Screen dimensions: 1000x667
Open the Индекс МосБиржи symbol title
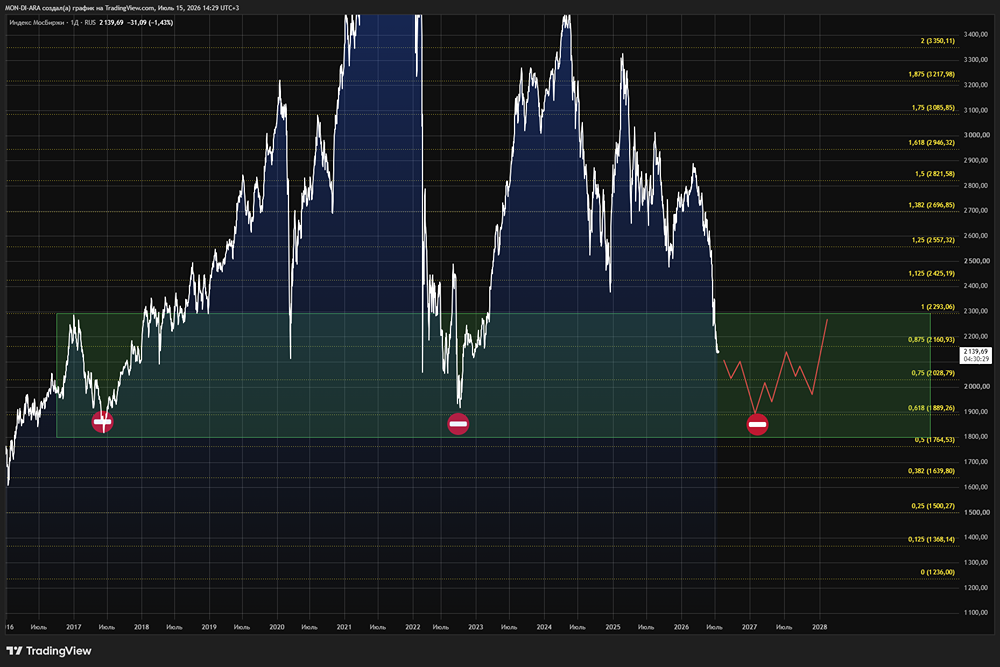pos(36,23)
